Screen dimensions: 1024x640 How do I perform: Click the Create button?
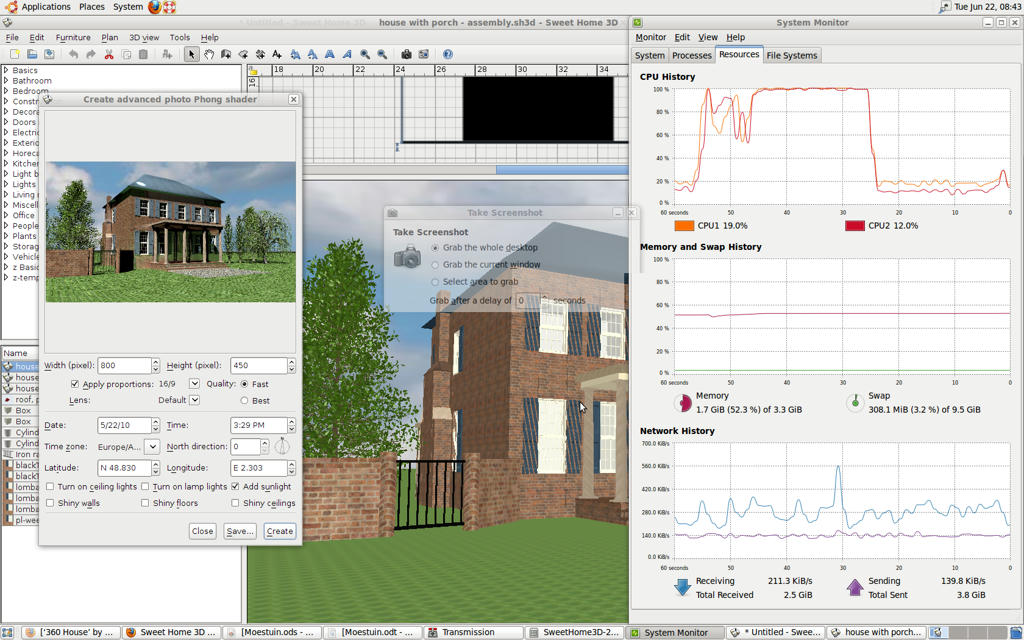click(280, 531)
